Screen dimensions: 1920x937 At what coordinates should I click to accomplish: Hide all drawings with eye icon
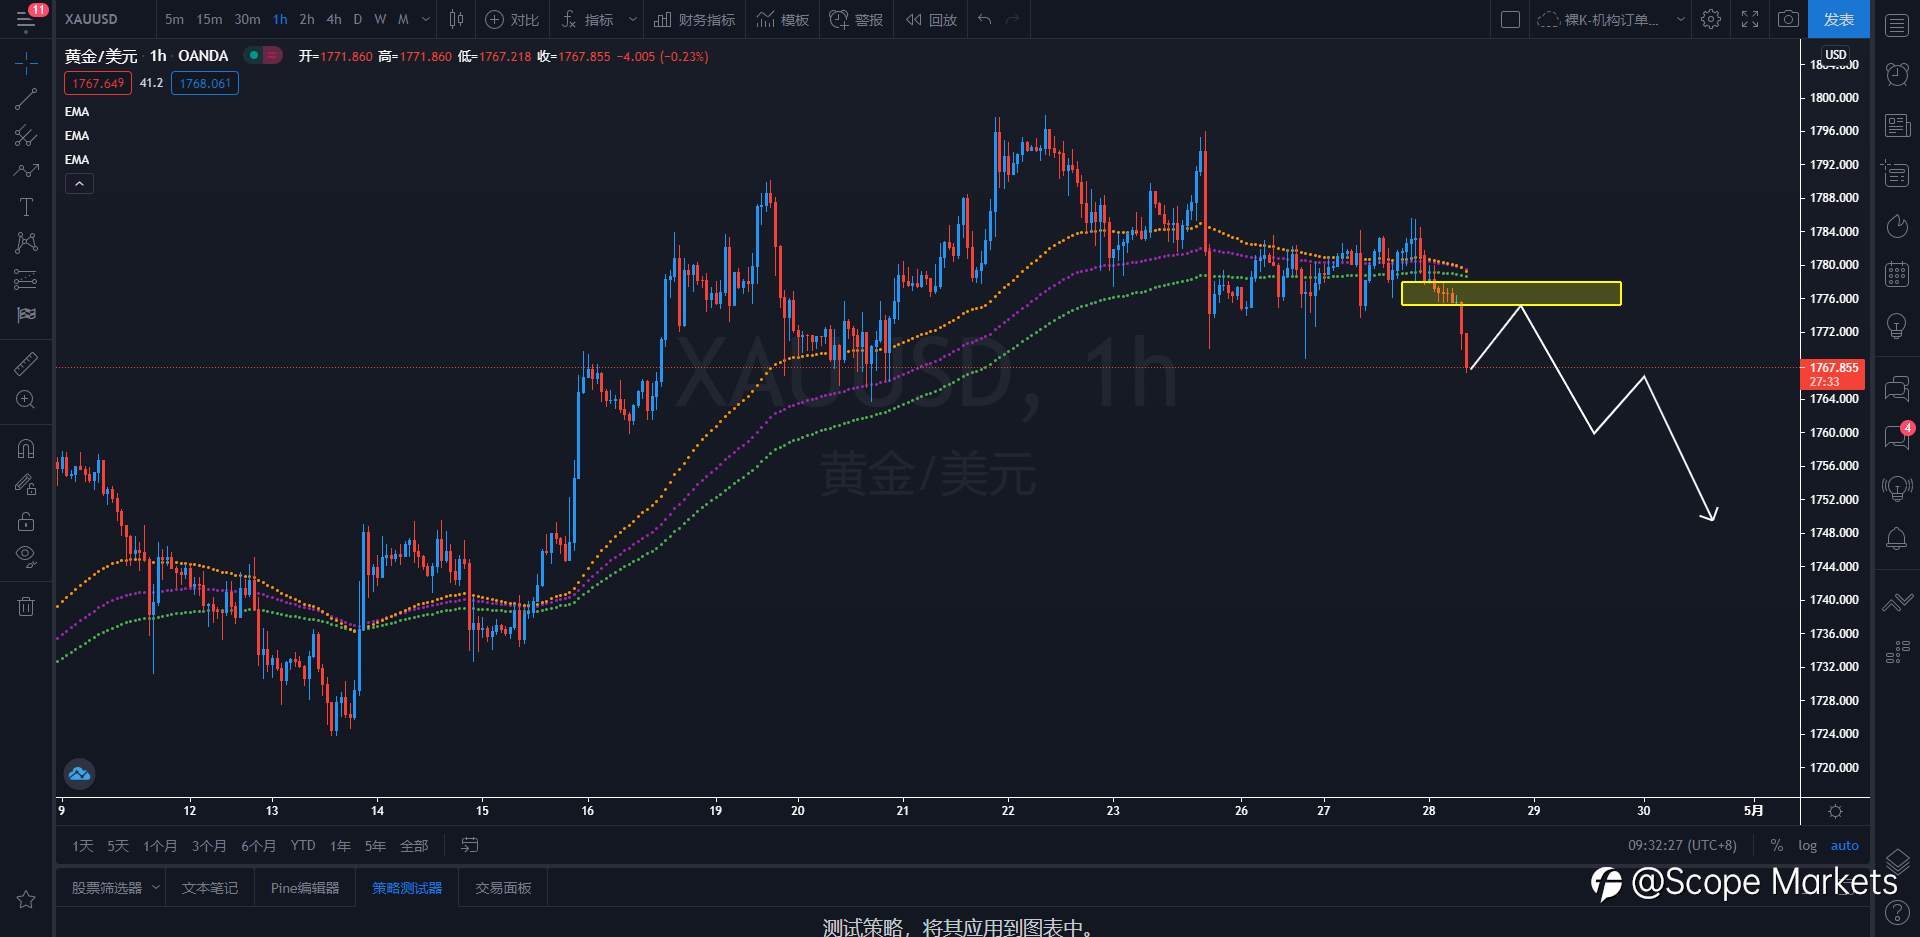pyautogui.click(x=26, y=556)
